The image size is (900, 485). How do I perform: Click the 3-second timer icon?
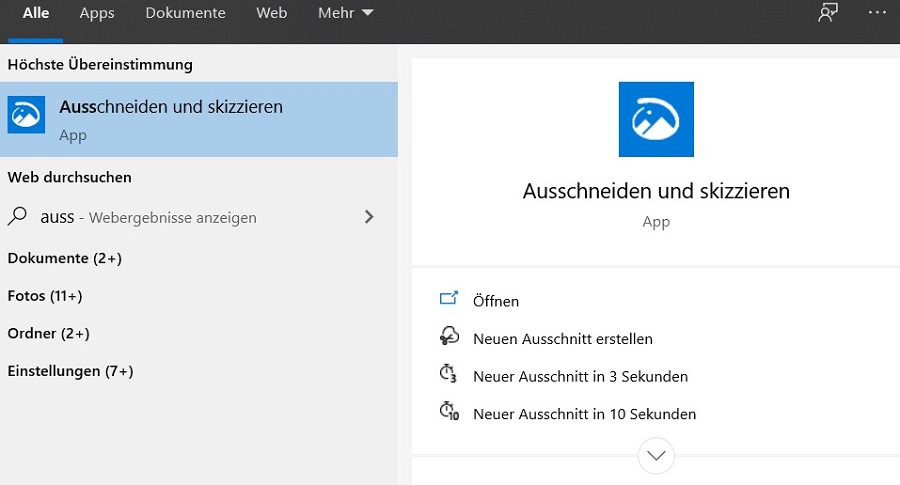coord(449,375)
